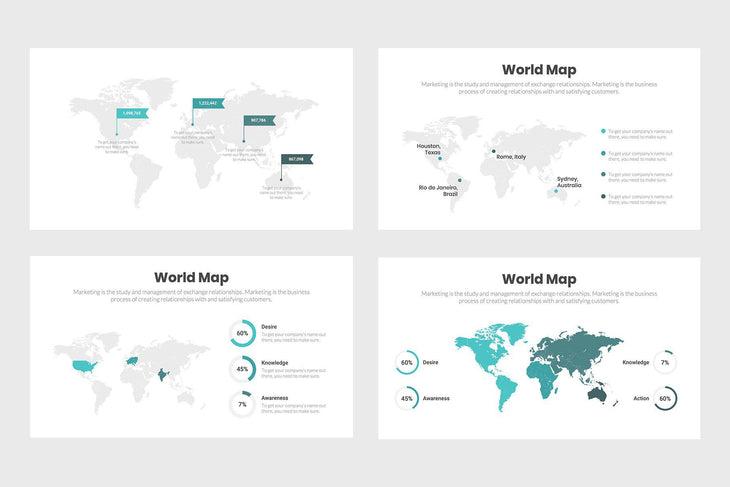Click the 1,098,765 flag over North America
The width and height of the screenshot is (730, 487).
coord(132,113)
